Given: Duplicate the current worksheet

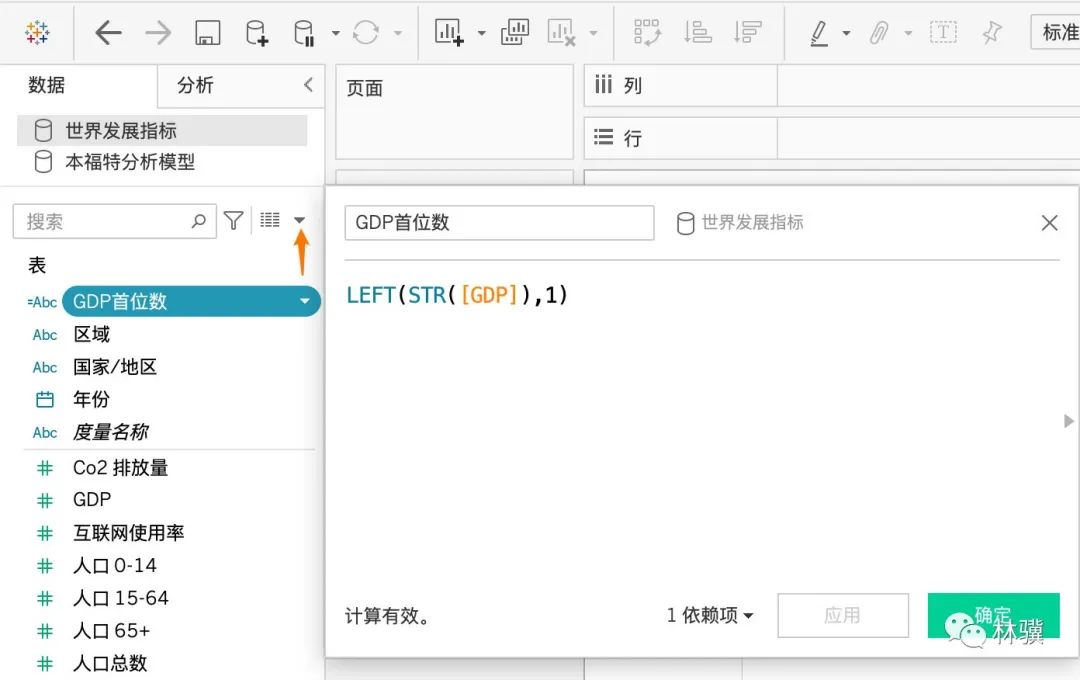Looking at the screenshot, I should pyautogui.click(x=515, y=32).
